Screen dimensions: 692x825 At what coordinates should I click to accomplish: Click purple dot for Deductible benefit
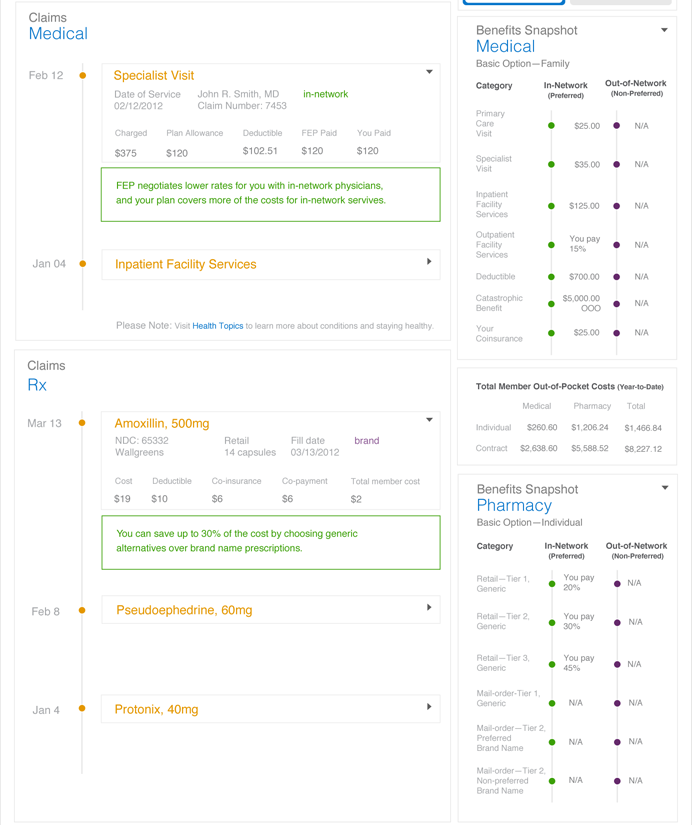click(617, 277)
